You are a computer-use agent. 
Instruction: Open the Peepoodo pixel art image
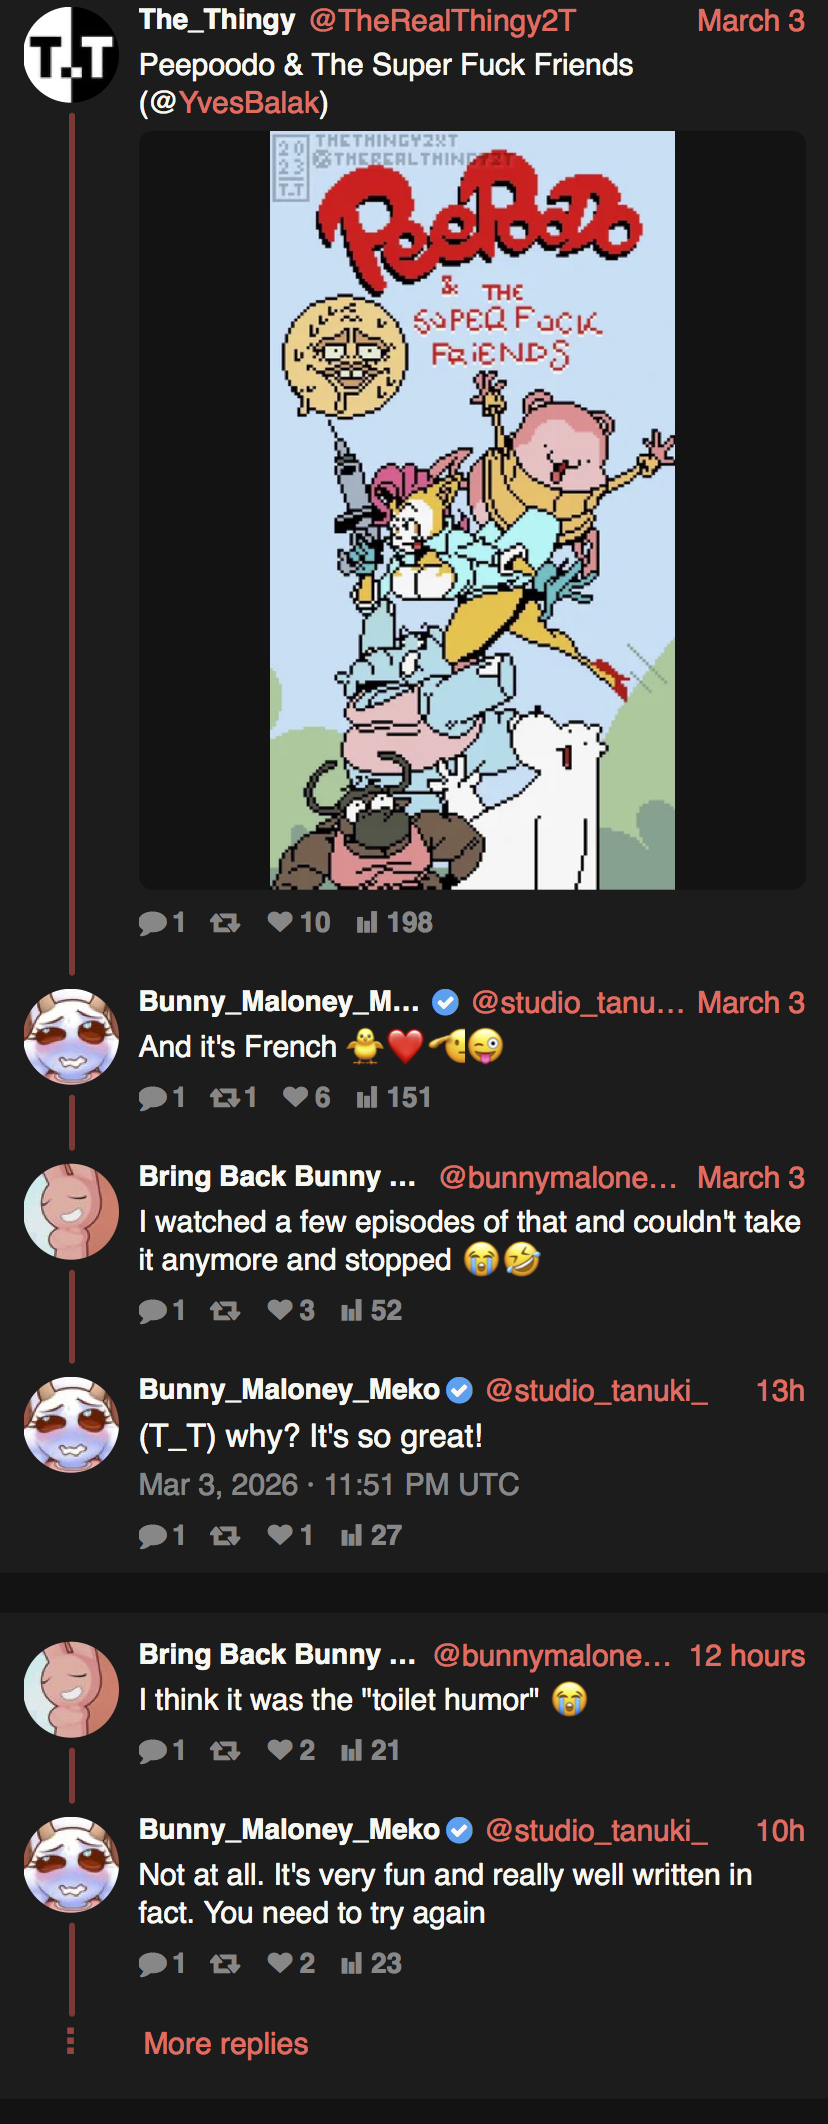[472, 510]
